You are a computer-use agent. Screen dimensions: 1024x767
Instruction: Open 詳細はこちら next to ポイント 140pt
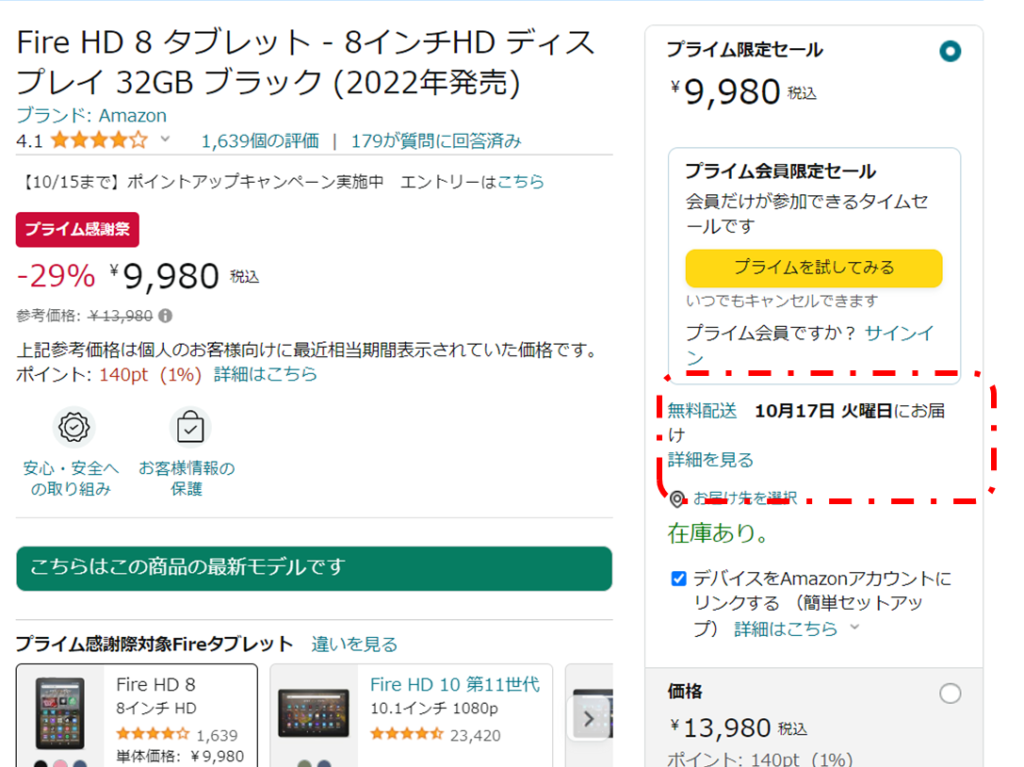pos(265,374)
